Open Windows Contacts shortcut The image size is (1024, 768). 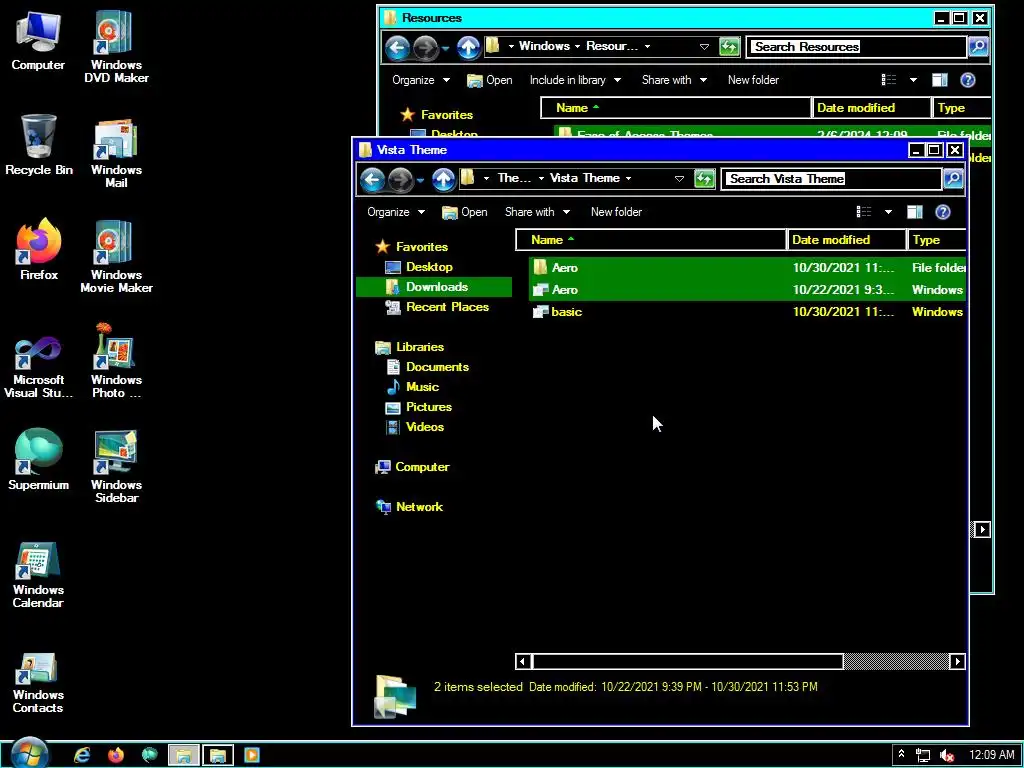point(38,682)
